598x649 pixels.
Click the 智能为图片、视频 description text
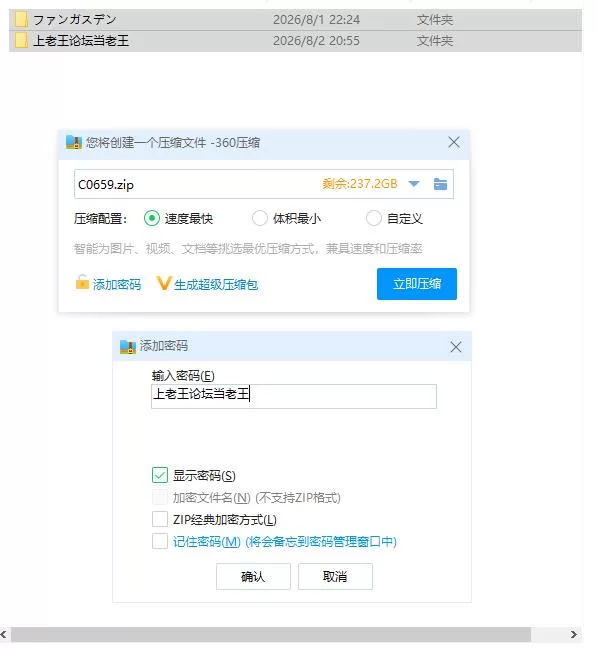pos(248,248)
